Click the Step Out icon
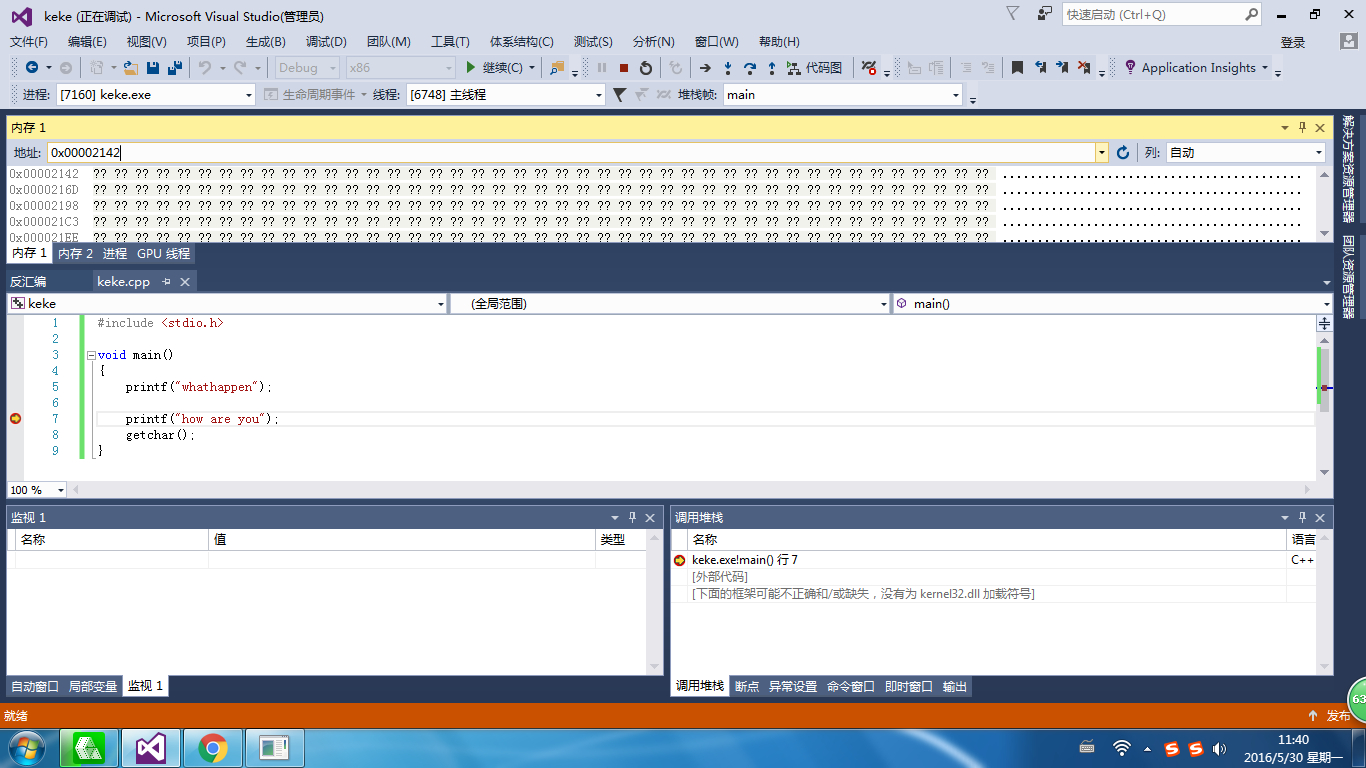The height and width of the screenshot is (768, 1366). point(772,68)
